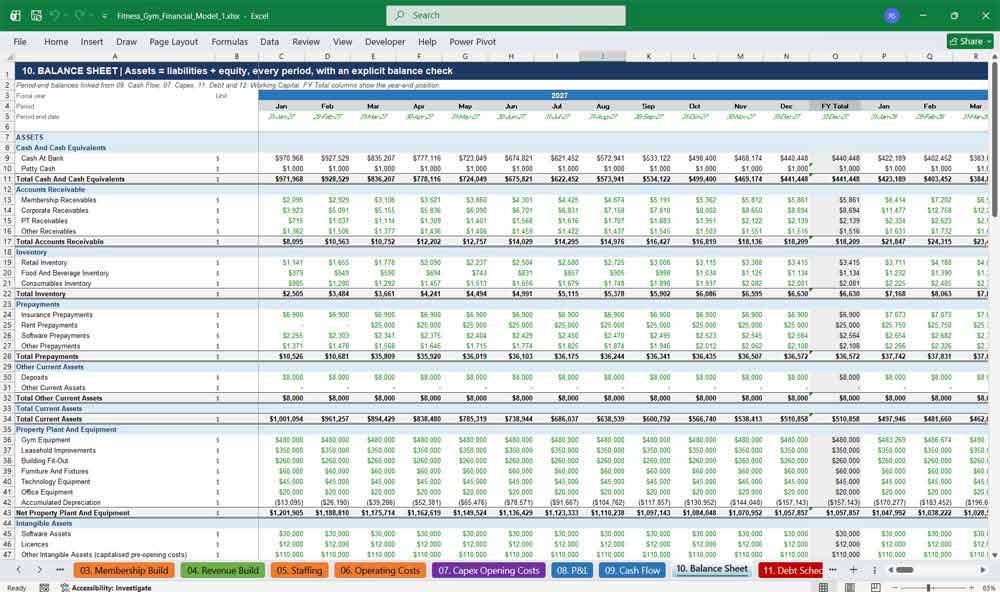The width and height of the screenshot is (1000, 592).
Task: Select column O header
Action: tap(835, 57)
